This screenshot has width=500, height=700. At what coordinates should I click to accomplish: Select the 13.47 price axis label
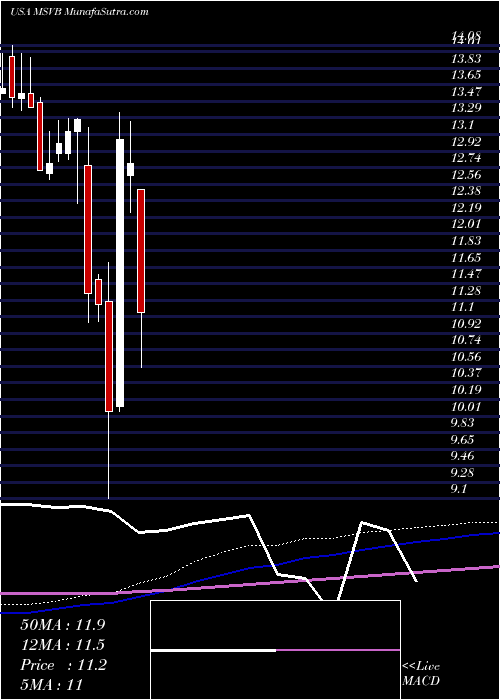[x=466, y=92]
